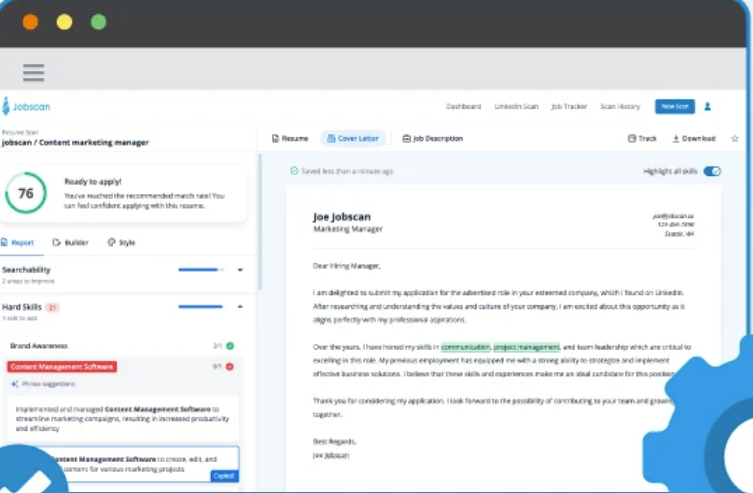View Scan History
This screenshot has width=753, height=493.
pos(620,107)
